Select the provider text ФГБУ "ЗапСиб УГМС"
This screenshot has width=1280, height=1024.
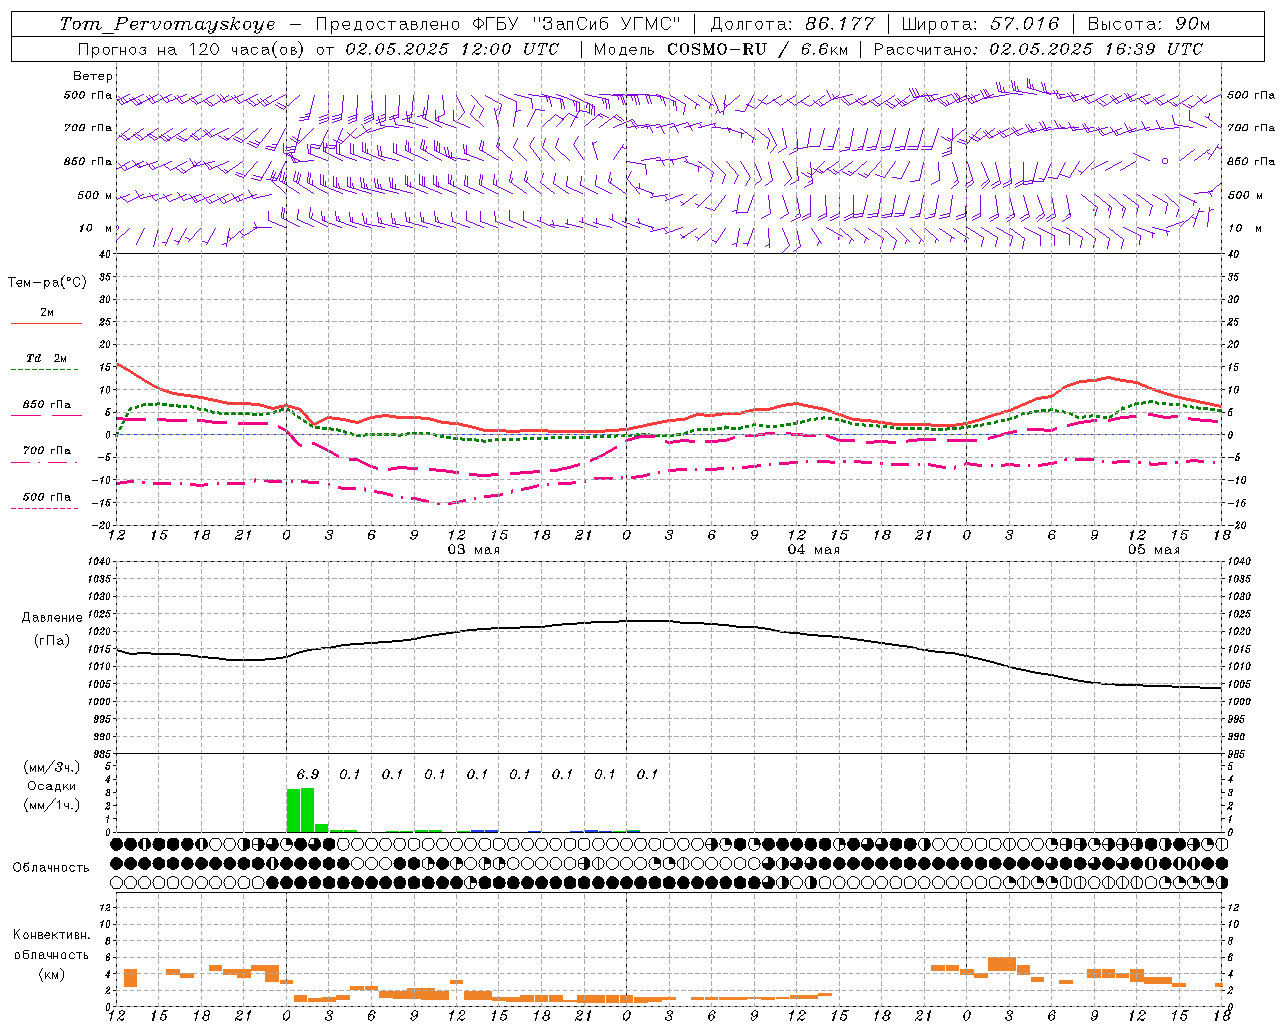[575, 24]
